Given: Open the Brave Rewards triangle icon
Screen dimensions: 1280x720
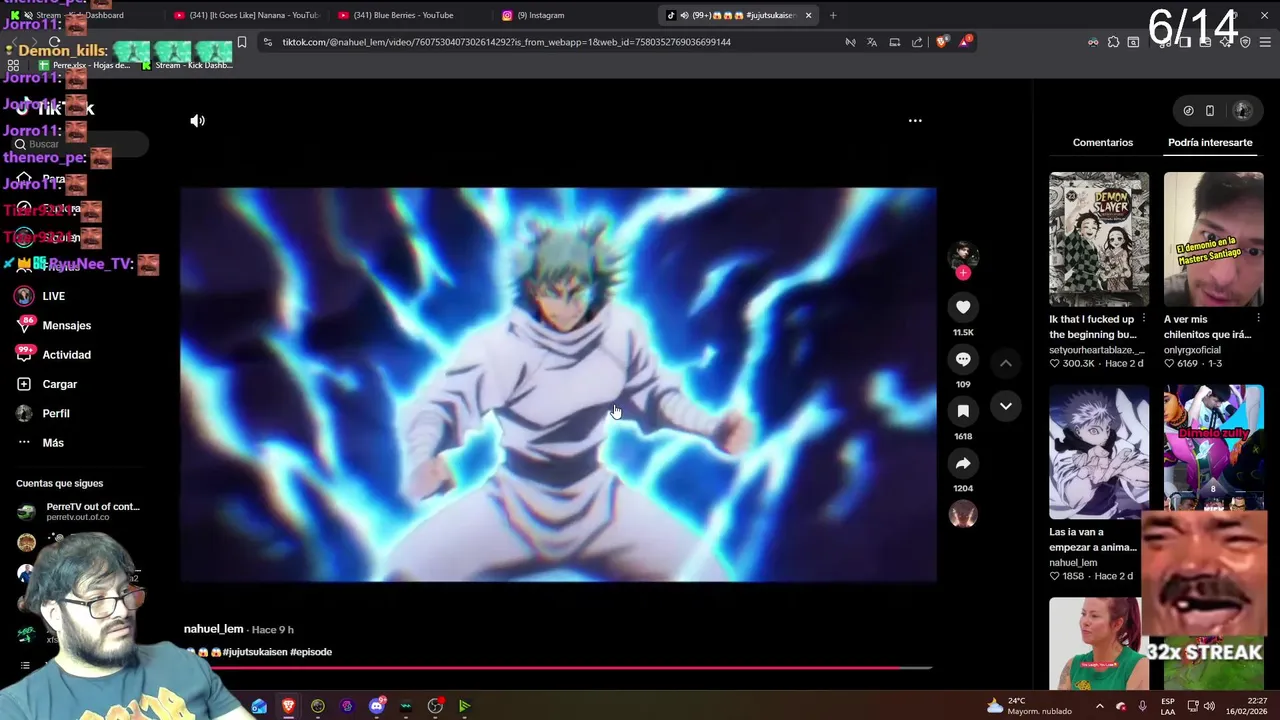Looking at the screenshot, I should pos(965,42).
